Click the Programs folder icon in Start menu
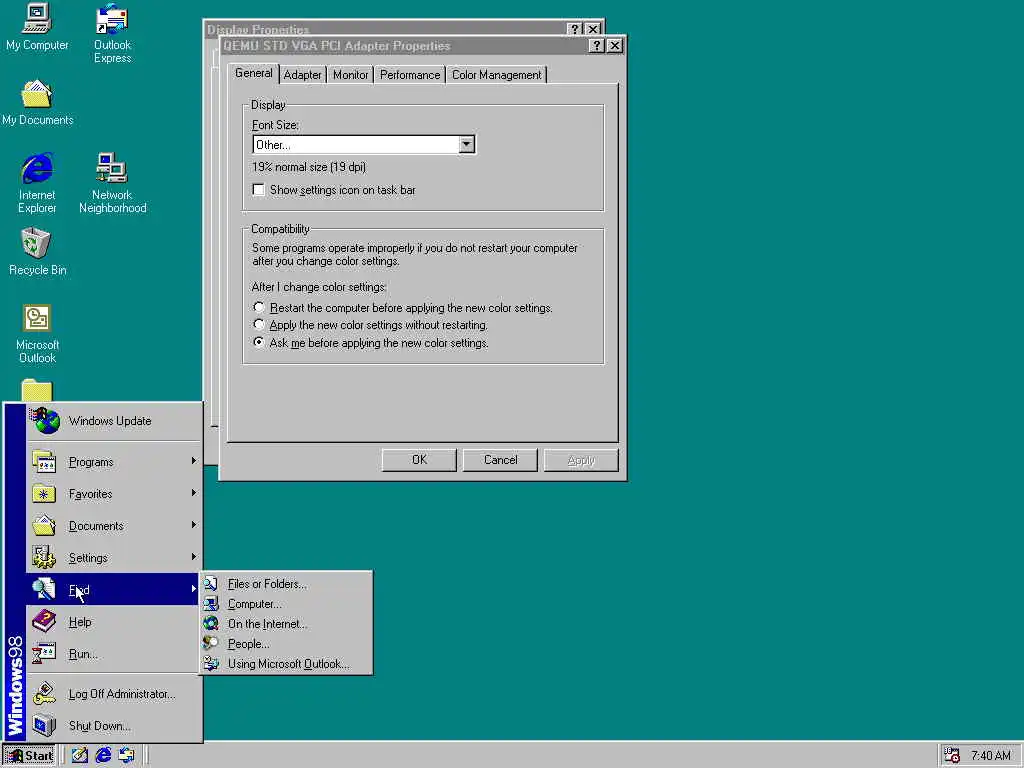This screenshot has height=768, width=1024. point(44,462)
